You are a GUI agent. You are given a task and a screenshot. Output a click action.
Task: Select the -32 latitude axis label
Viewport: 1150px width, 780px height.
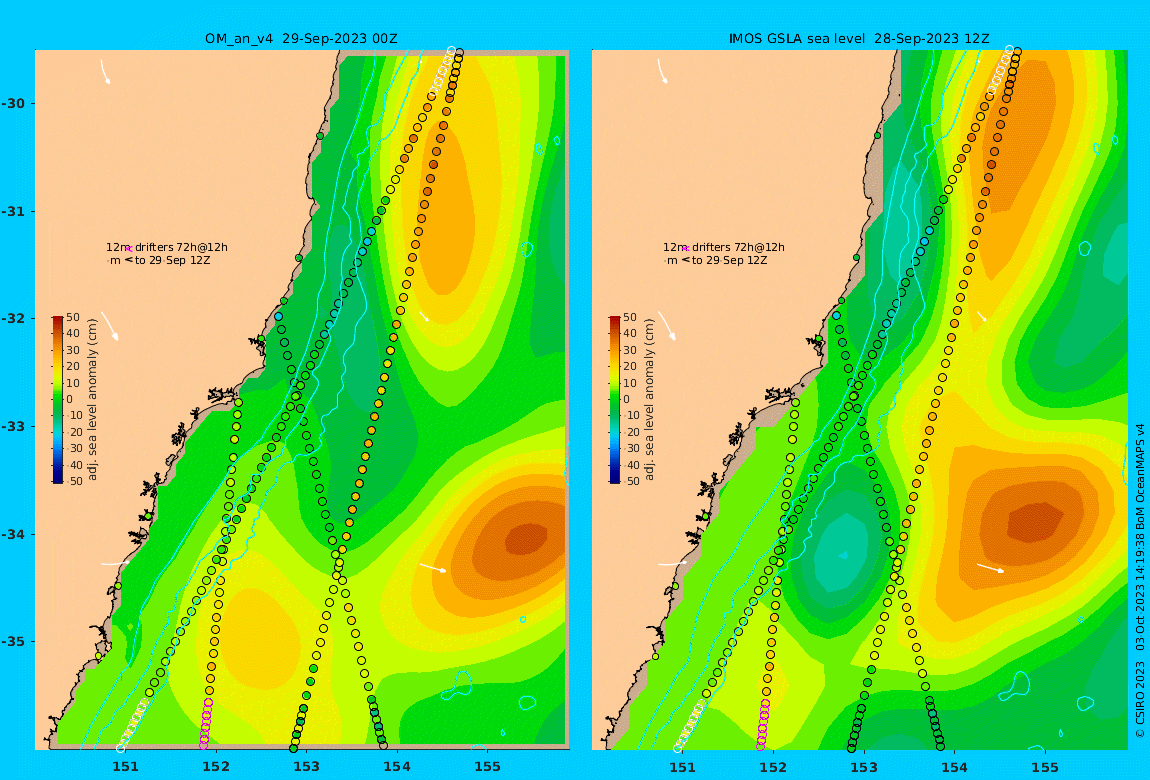coord(13,318)
